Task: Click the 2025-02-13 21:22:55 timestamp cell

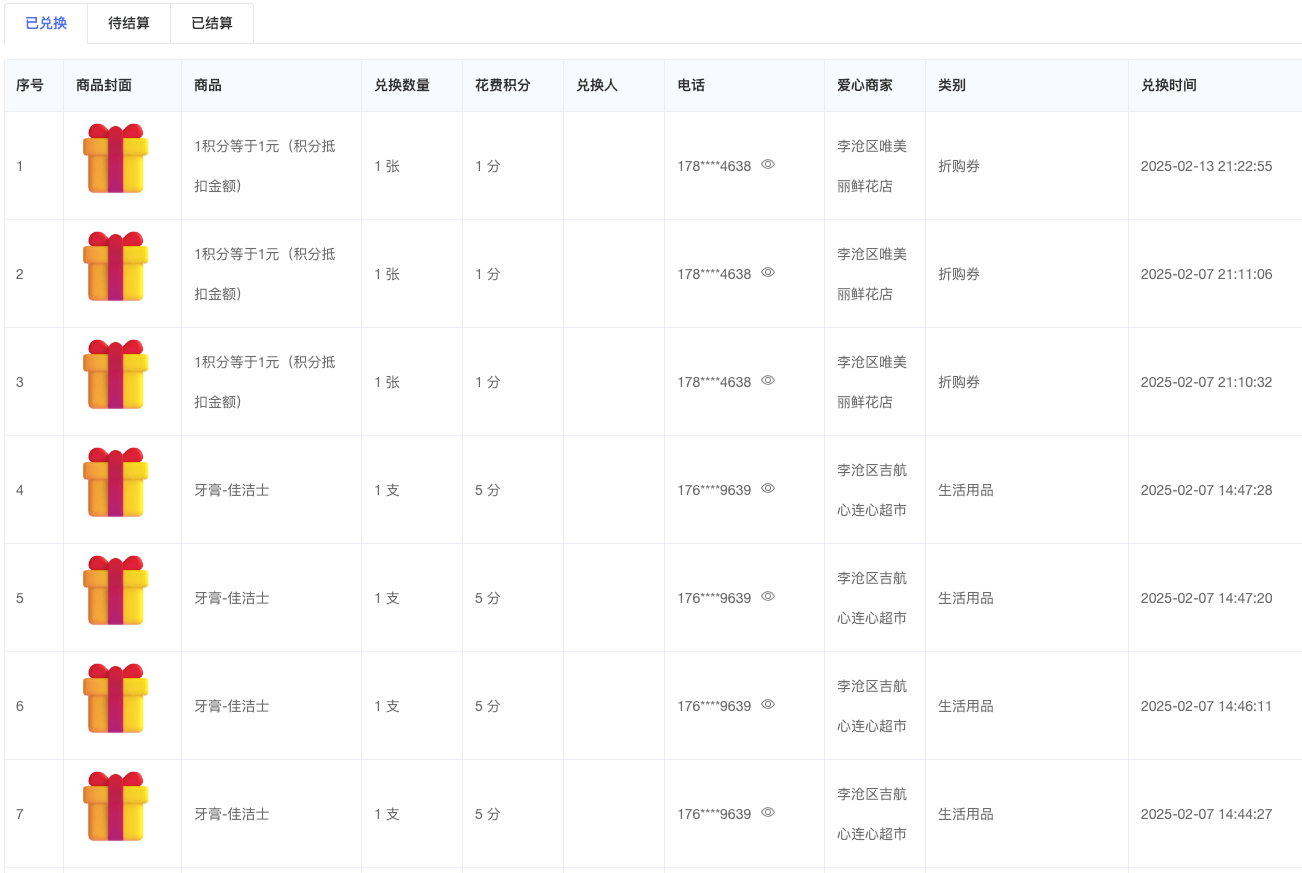Action: click(1206, 166)
